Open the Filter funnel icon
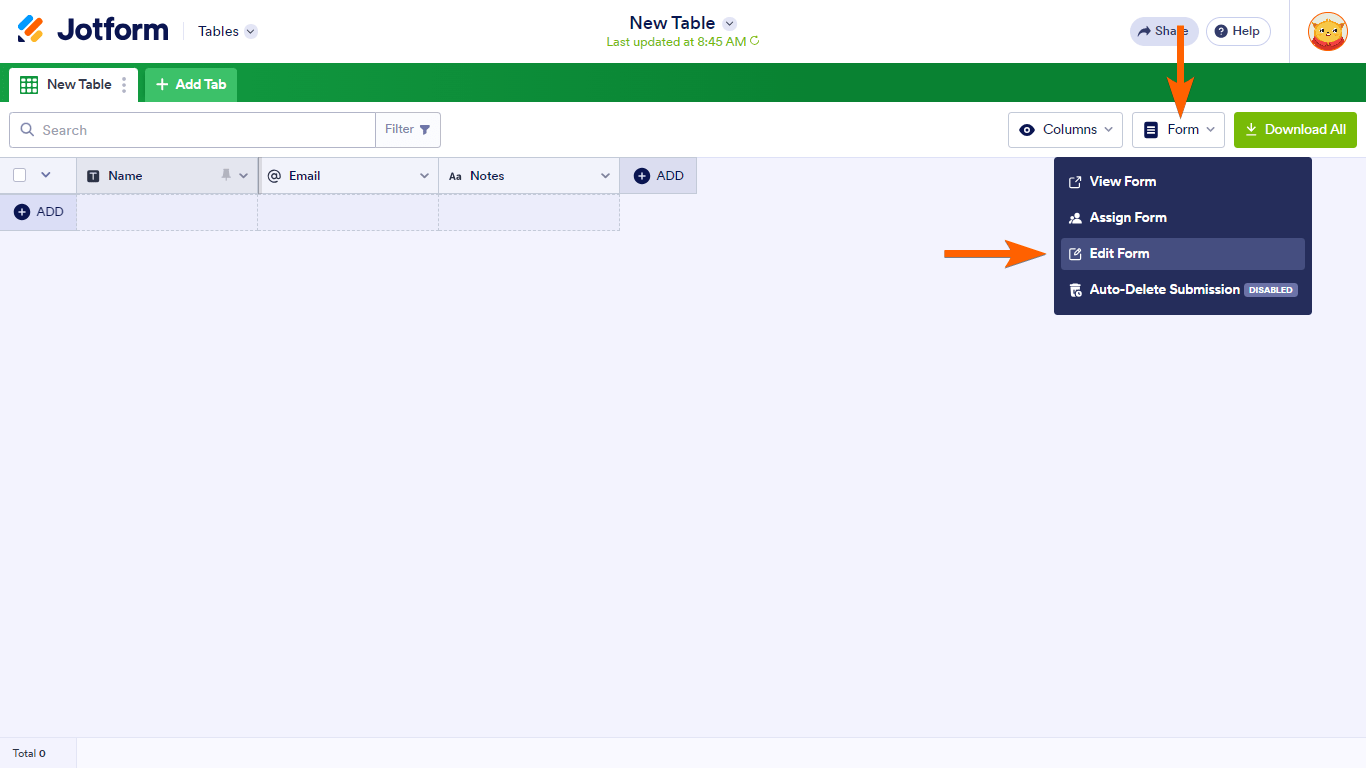This screenshot has width=1366, height=768. click(x=425, y=129)
